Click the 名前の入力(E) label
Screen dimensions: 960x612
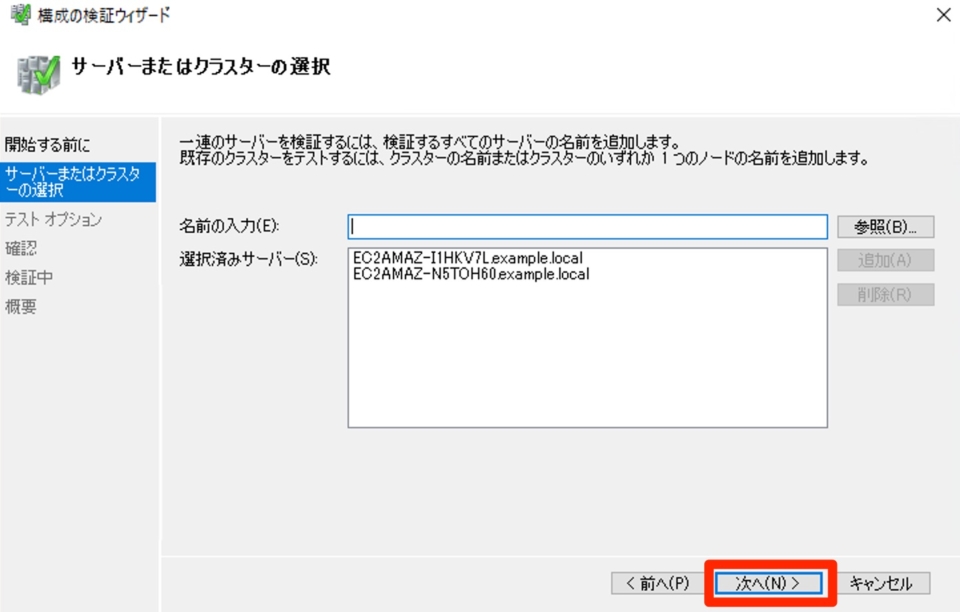pyautogui.click(x=229, y=226)
